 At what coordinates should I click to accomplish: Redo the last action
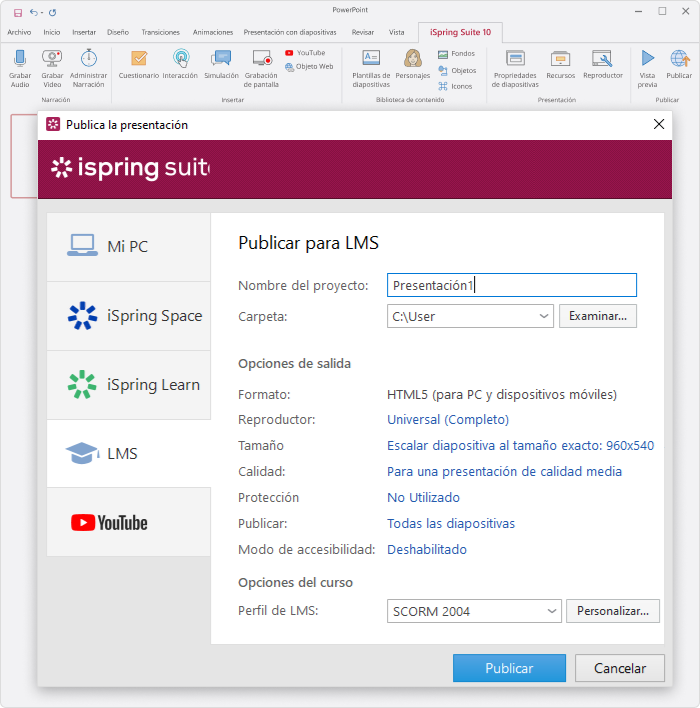tap(52, 12)
